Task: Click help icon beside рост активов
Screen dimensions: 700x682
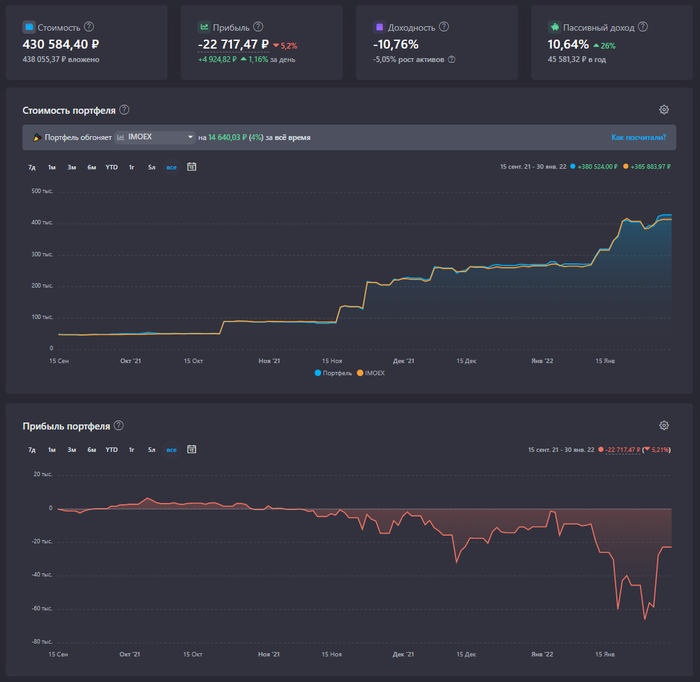Action: 451,59
